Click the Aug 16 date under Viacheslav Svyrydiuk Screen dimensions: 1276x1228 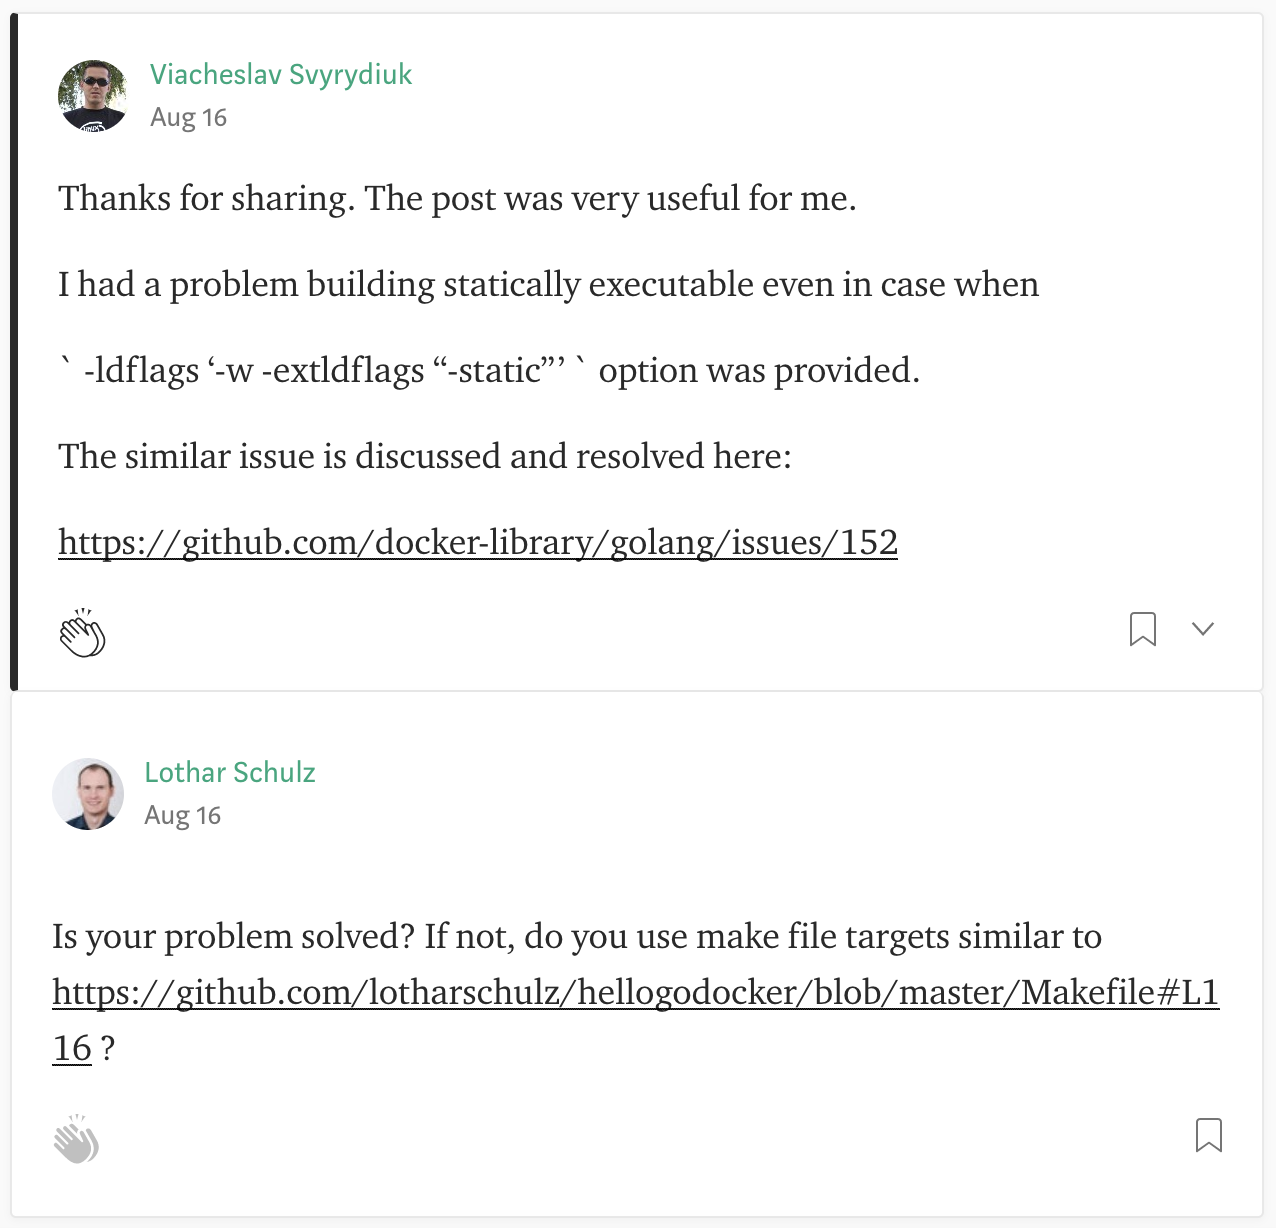coord(188,118)
